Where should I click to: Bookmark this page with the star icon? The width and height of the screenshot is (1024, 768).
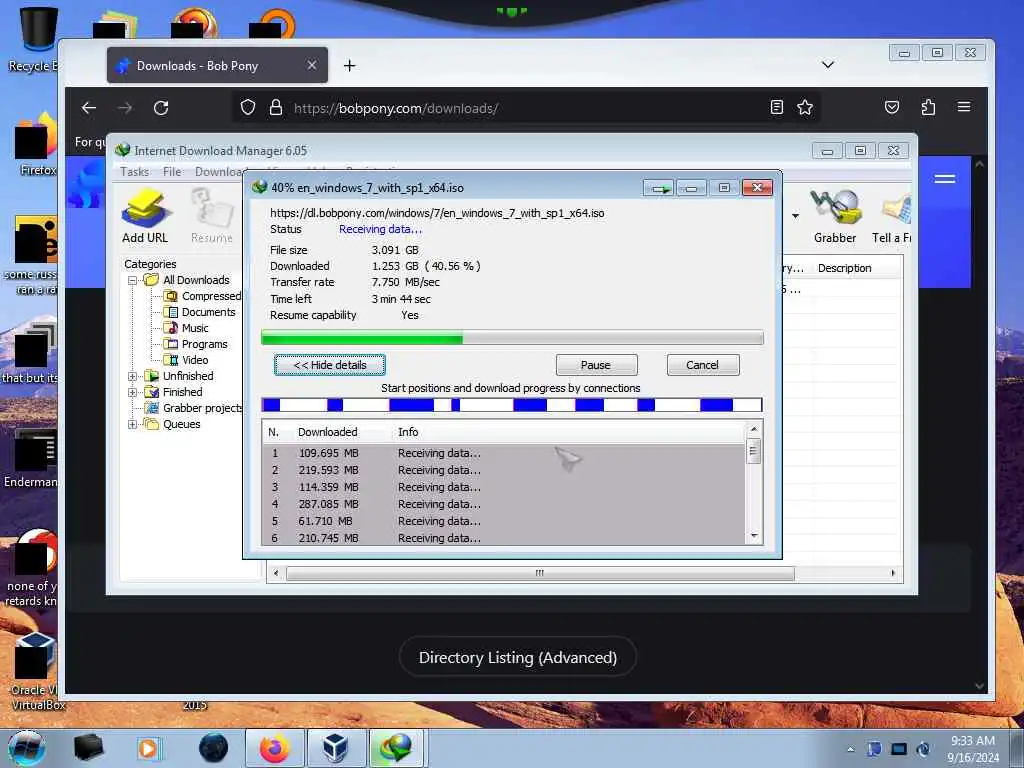805,108
